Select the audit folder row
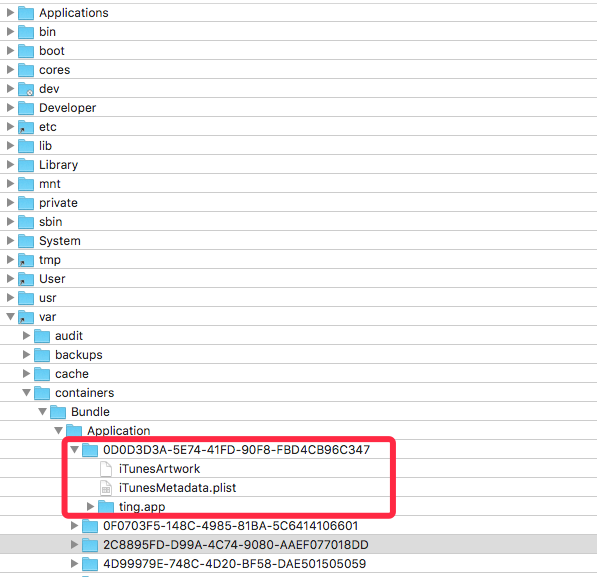This screenshot has height=577, width=597. pyautogui.click(x=298, y=336)
